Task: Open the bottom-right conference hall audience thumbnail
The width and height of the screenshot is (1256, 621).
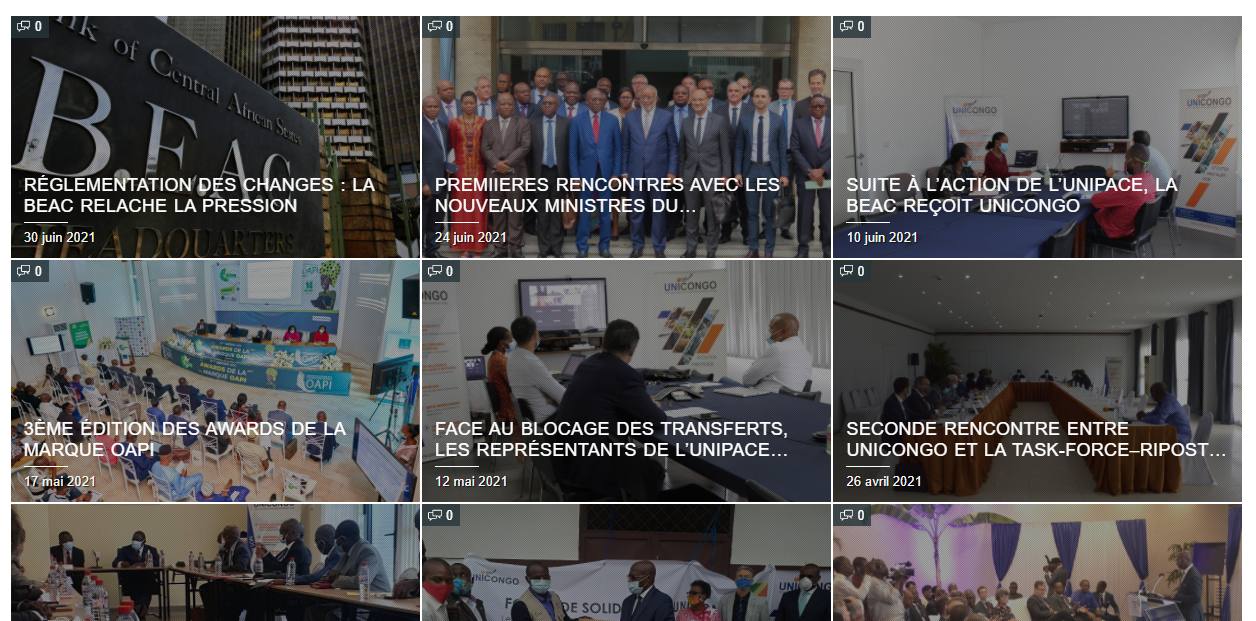Action: pyautogui.click(x=1037, y=562)
